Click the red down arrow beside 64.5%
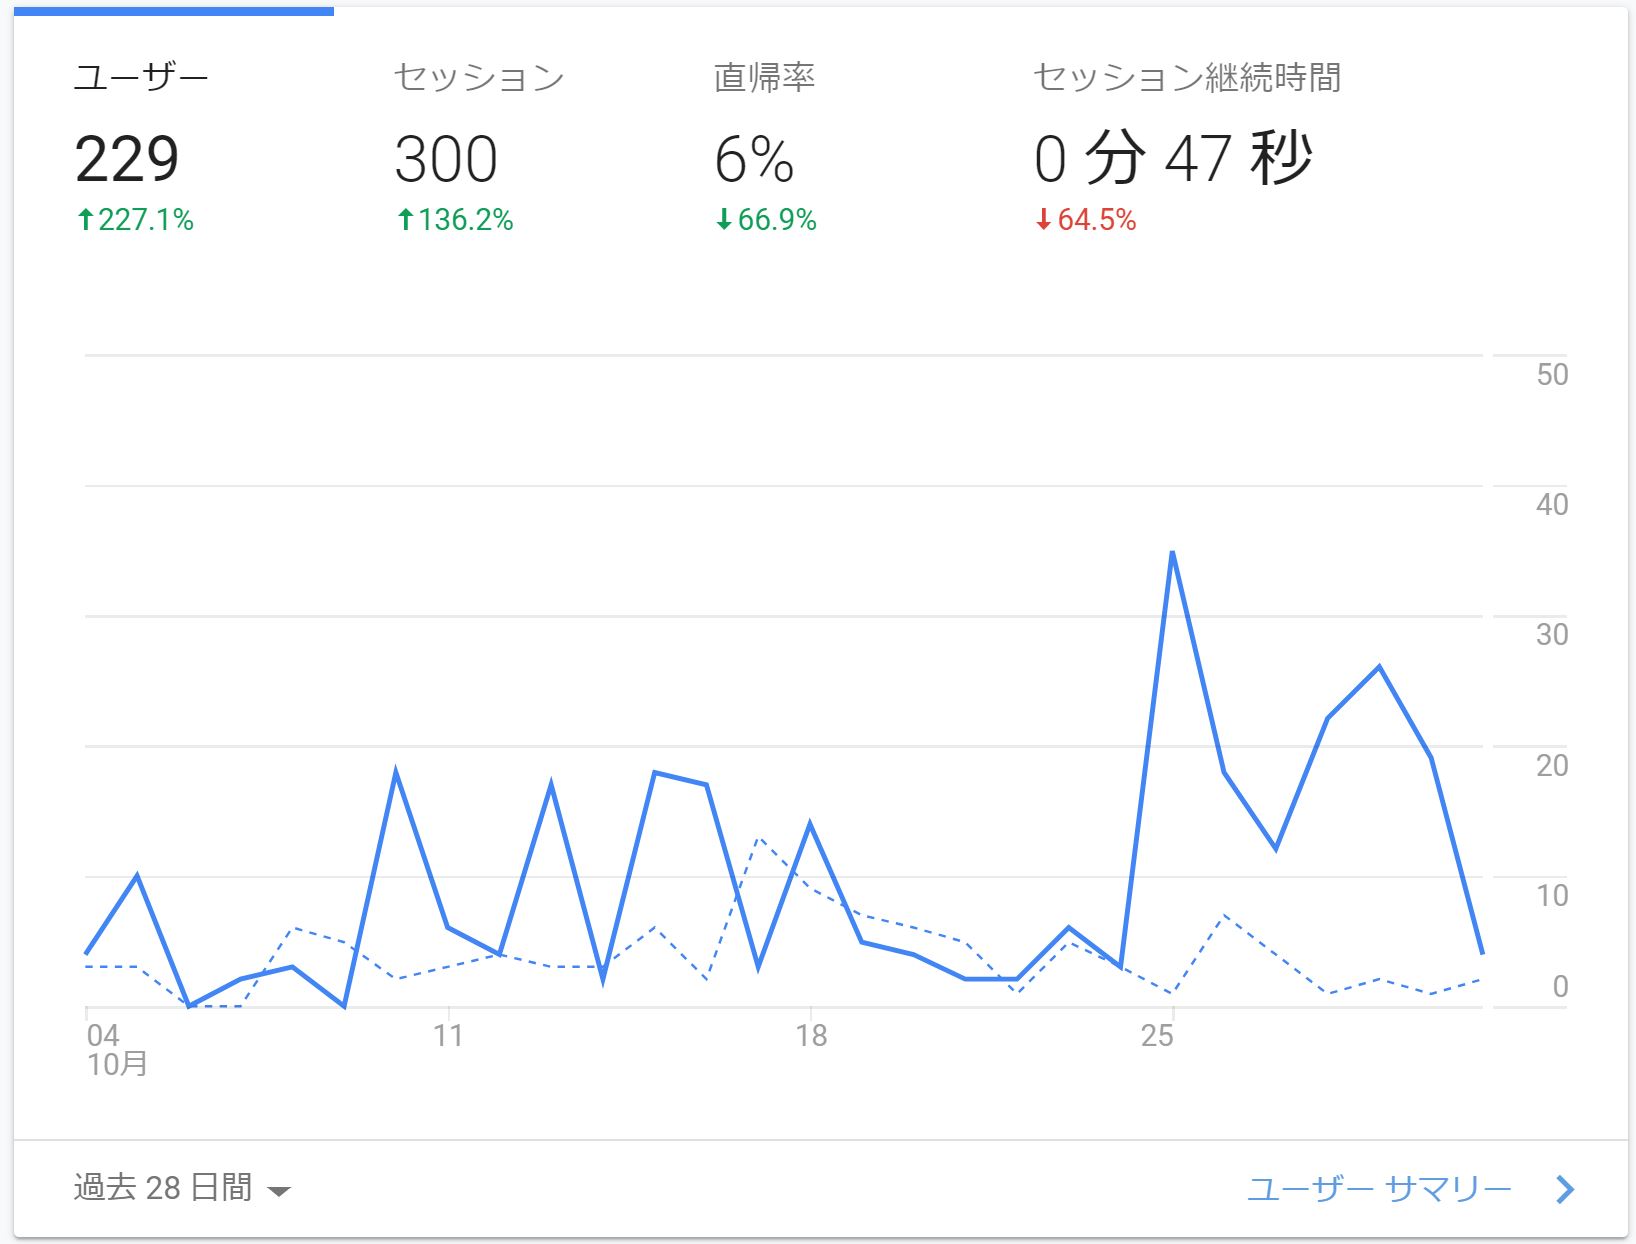1636x1244 pixels. 1044,219
